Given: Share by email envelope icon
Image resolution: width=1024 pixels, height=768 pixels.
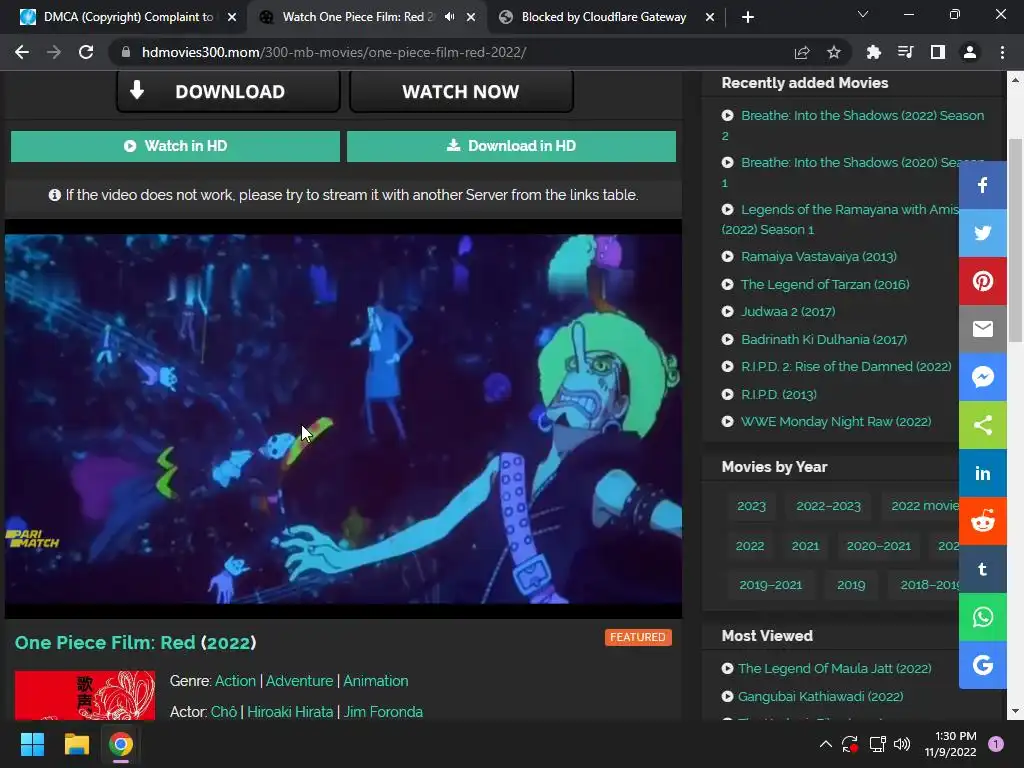Looking at the screenshot, I should 982,329.
